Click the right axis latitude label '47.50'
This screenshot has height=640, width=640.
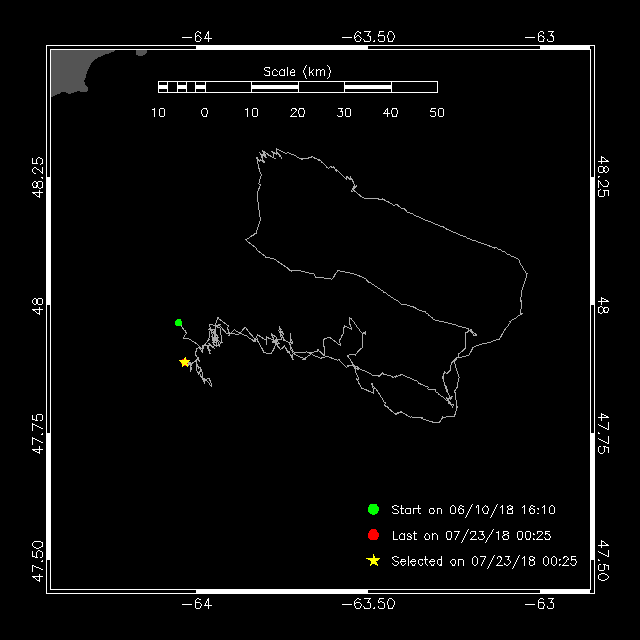[x=603, y=561]
